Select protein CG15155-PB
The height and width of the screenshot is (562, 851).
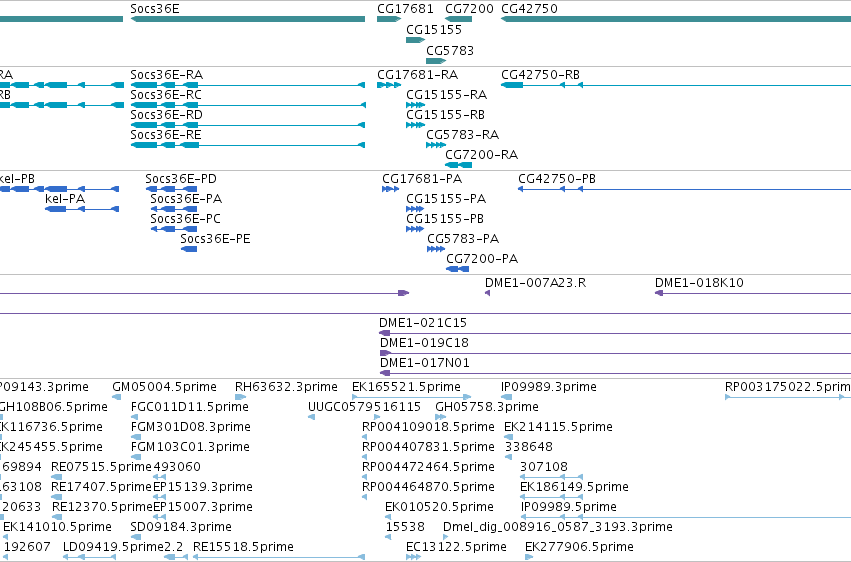(445, 219)
